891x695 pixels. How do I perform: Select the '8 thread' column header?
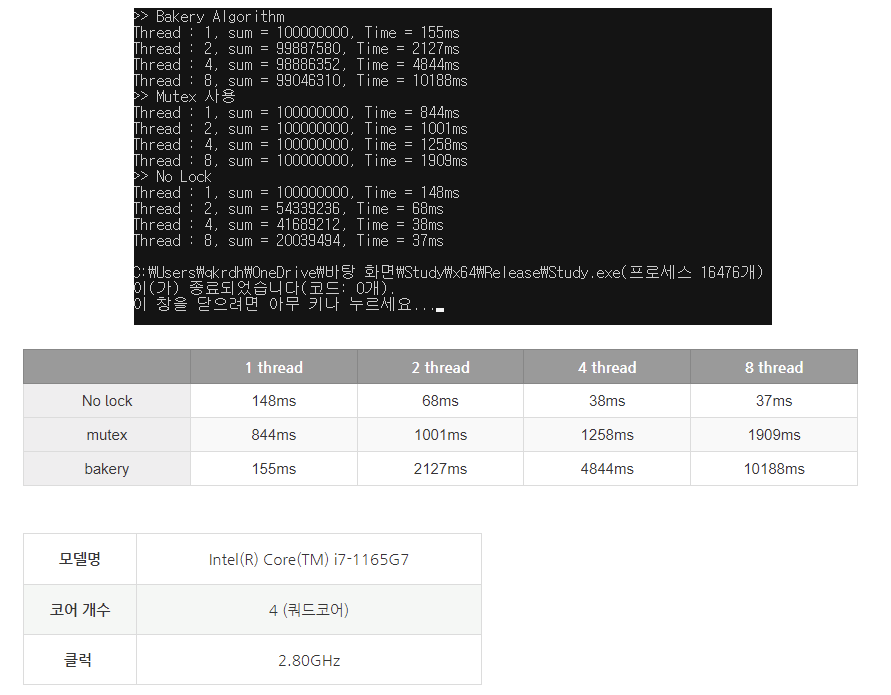point(774,367)
